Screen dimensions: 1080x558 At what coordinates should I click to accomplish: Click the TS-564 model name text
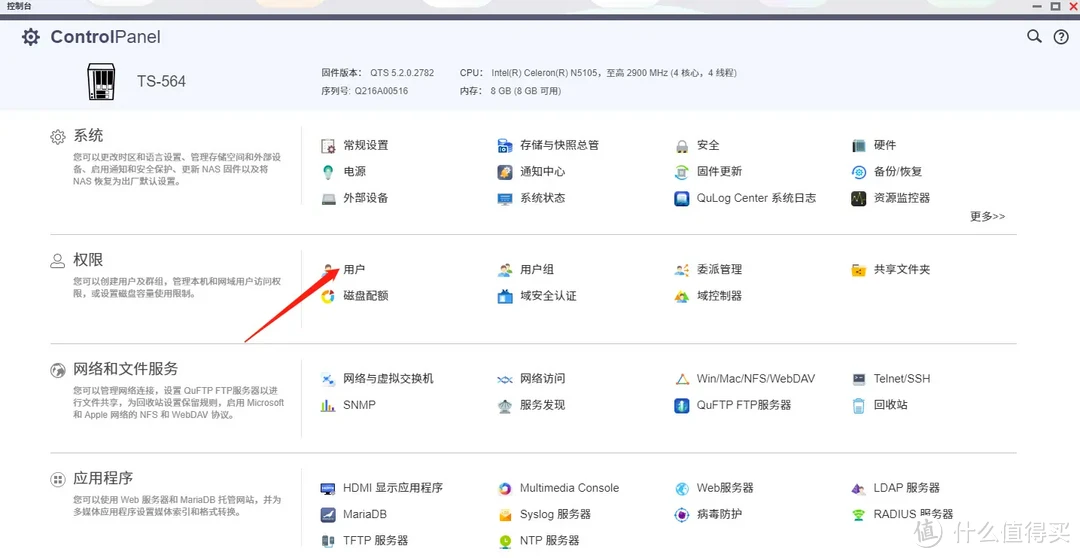(161, 81)
